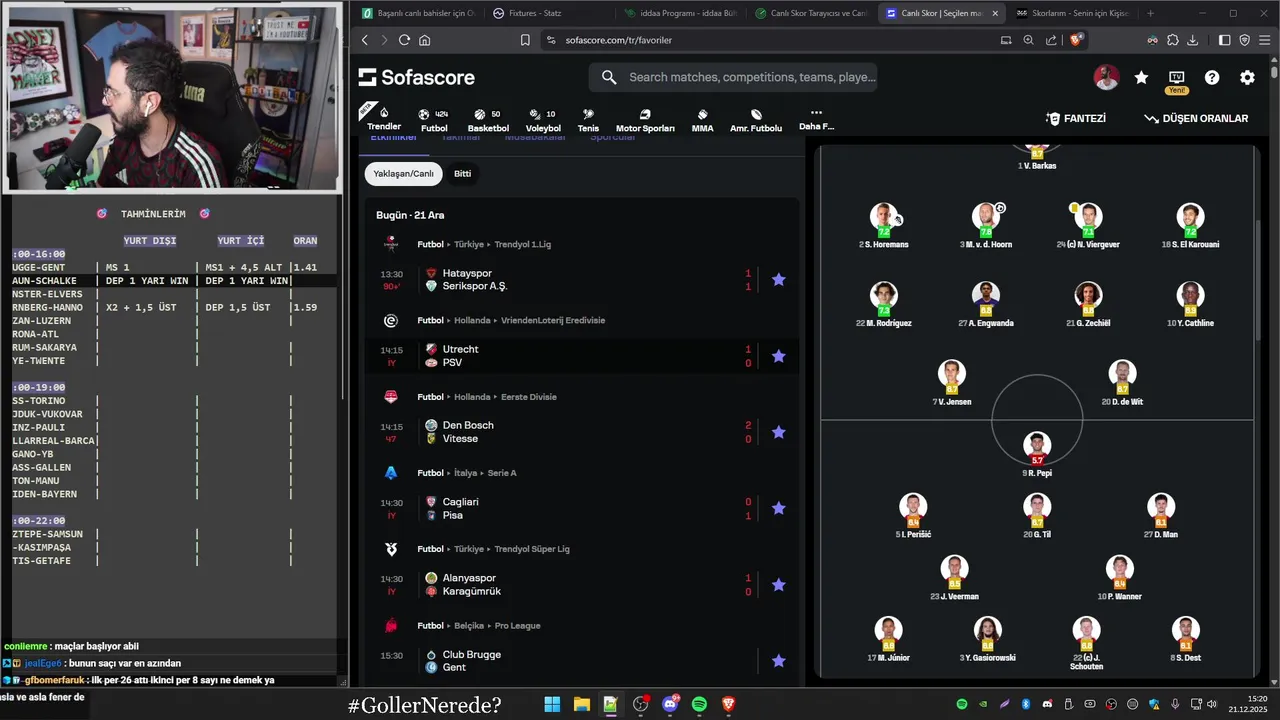Unfavorite the Club Brugge vs Gent star

[778, 661]
